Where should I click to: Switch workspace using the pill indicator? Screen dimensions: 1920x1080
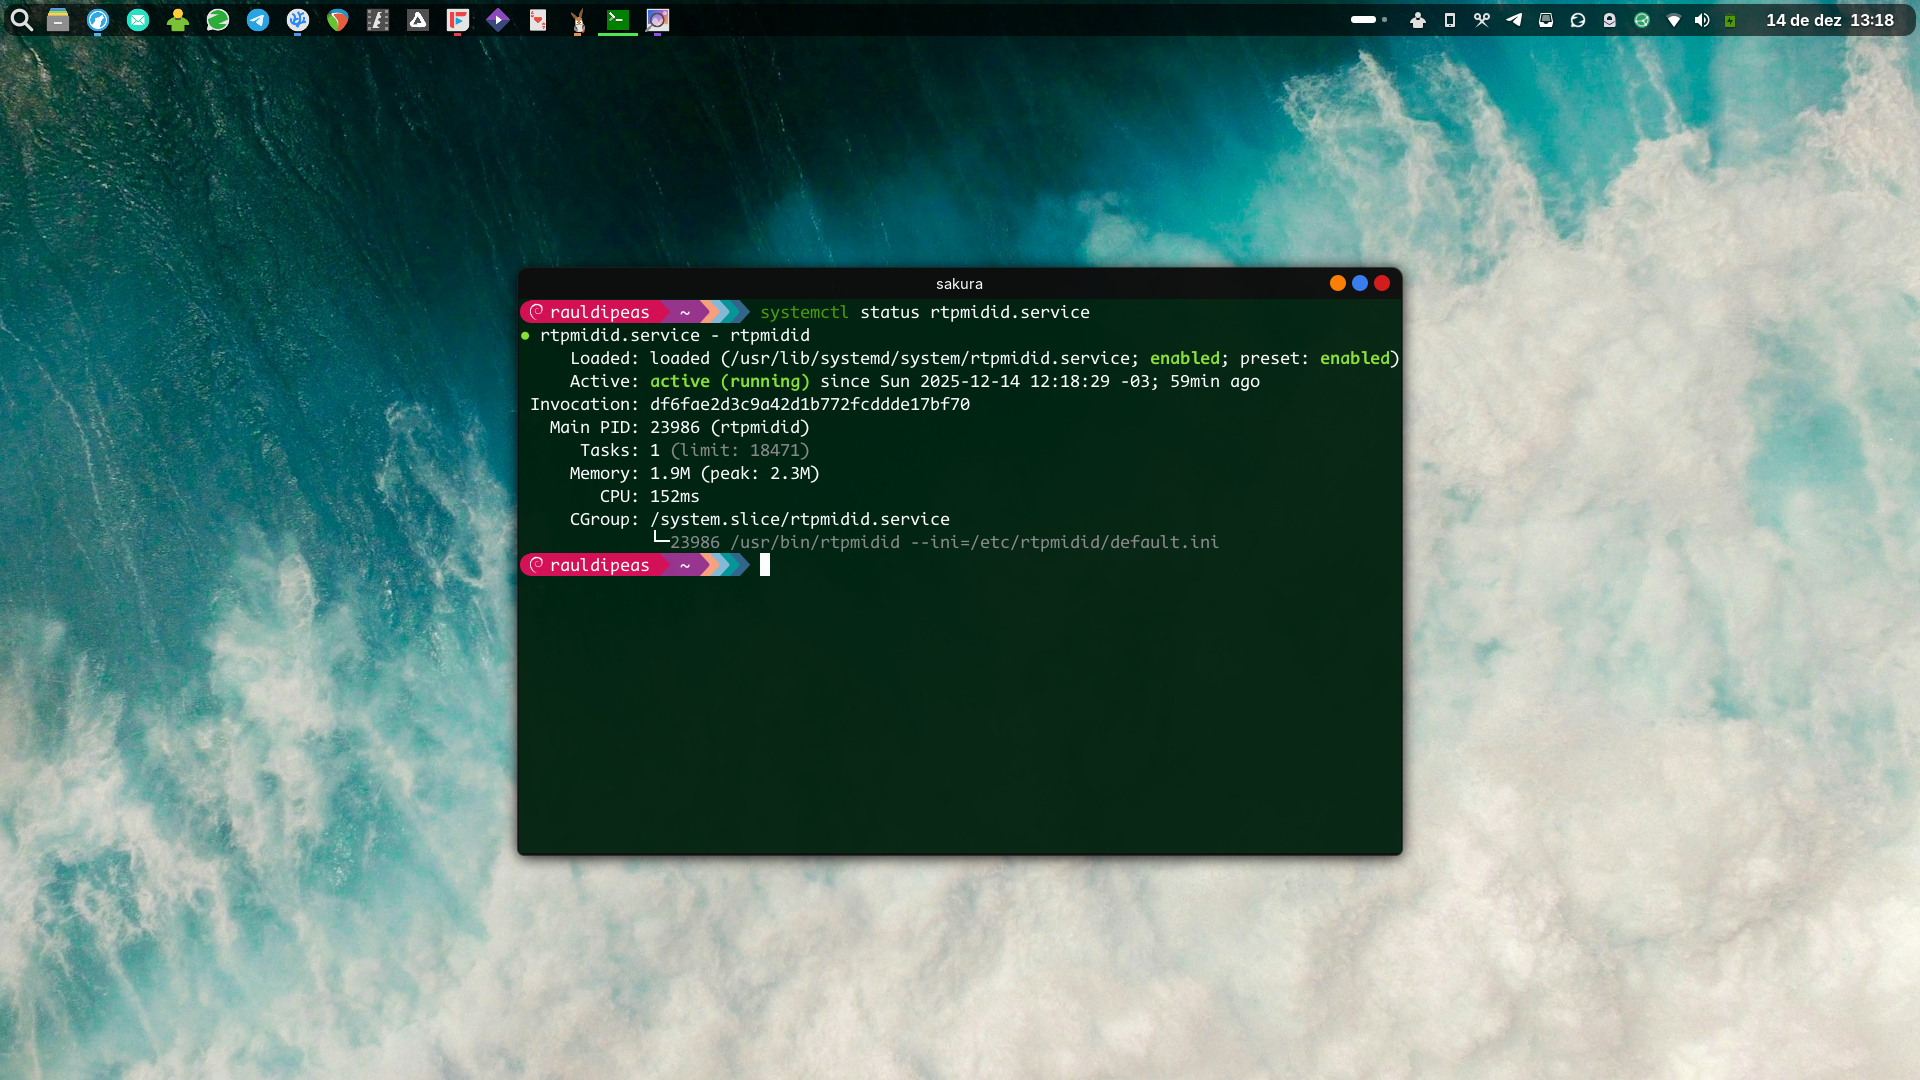tap(1364, 20)
